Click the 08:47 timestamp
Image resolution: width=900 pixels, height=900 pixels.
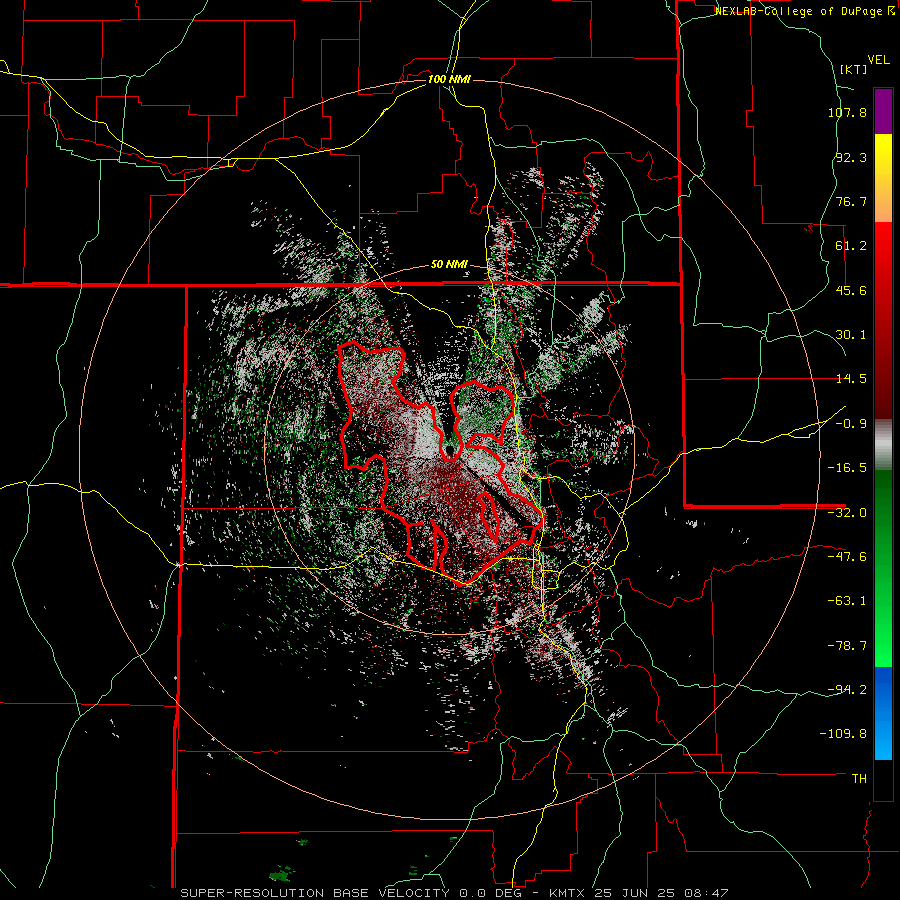[707, 893]
